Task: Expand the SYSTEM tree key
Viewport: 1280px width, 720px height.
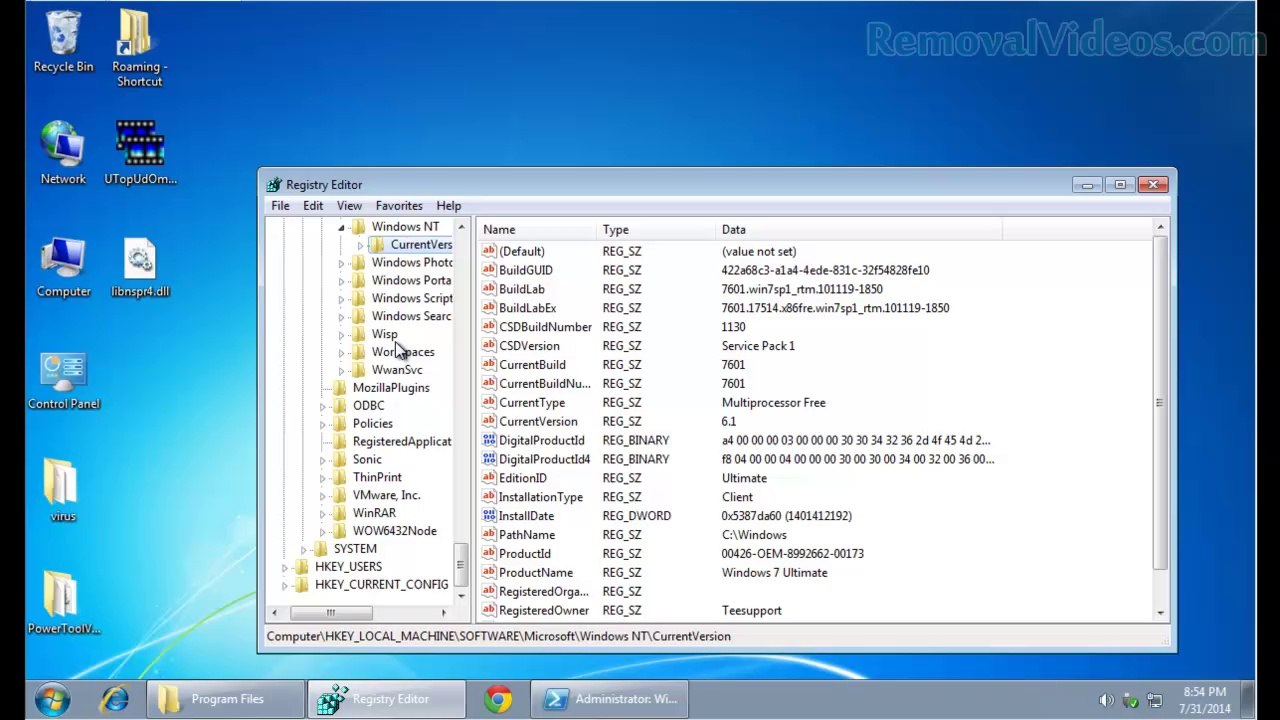Action: point(304,549)
